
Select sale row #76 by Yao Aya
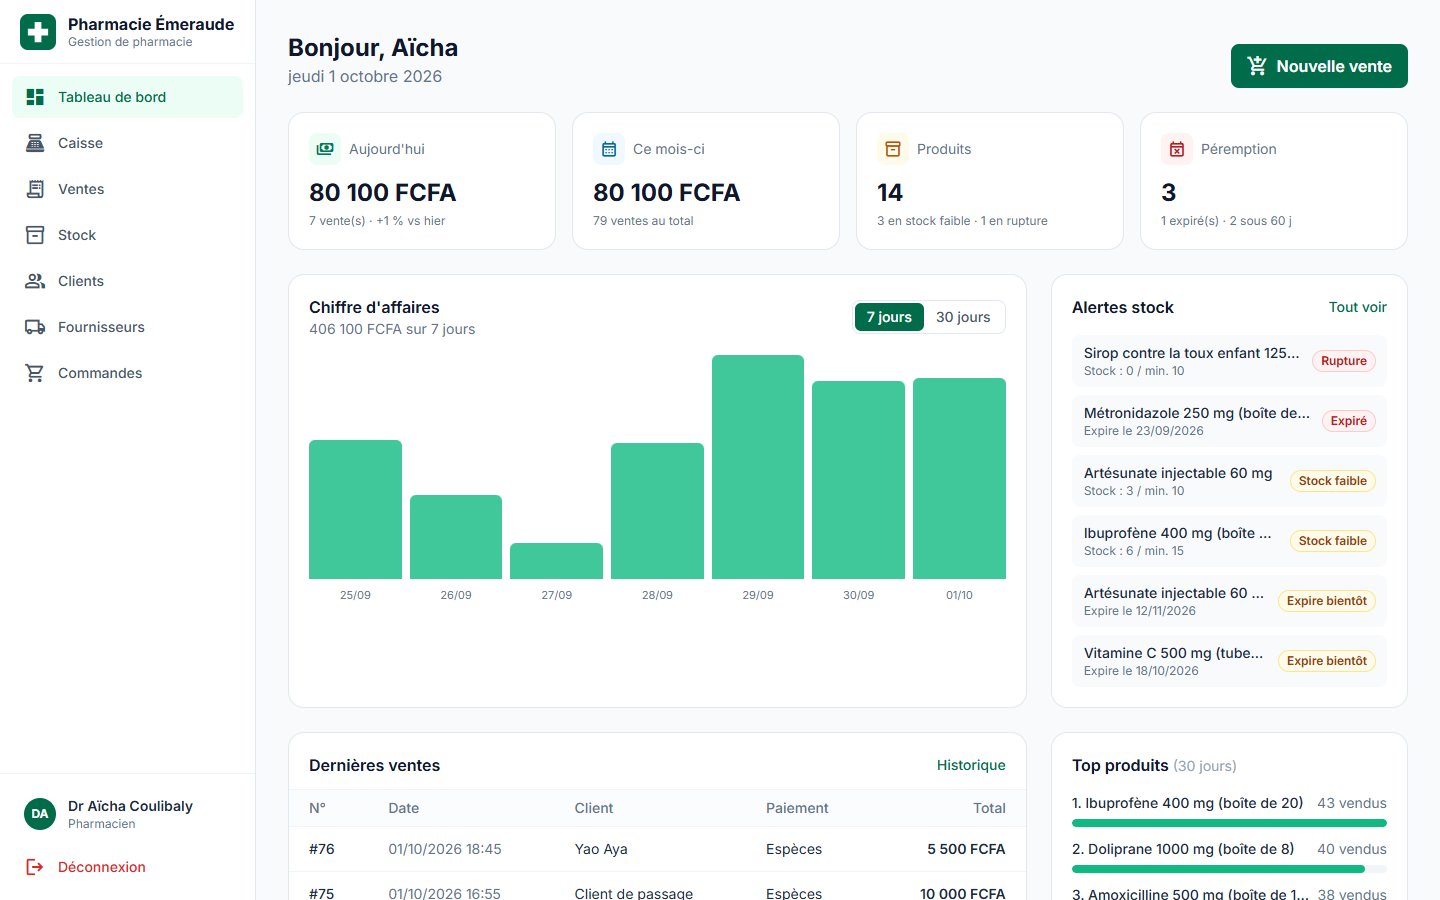pyautogui.click(x=657, y=849)
